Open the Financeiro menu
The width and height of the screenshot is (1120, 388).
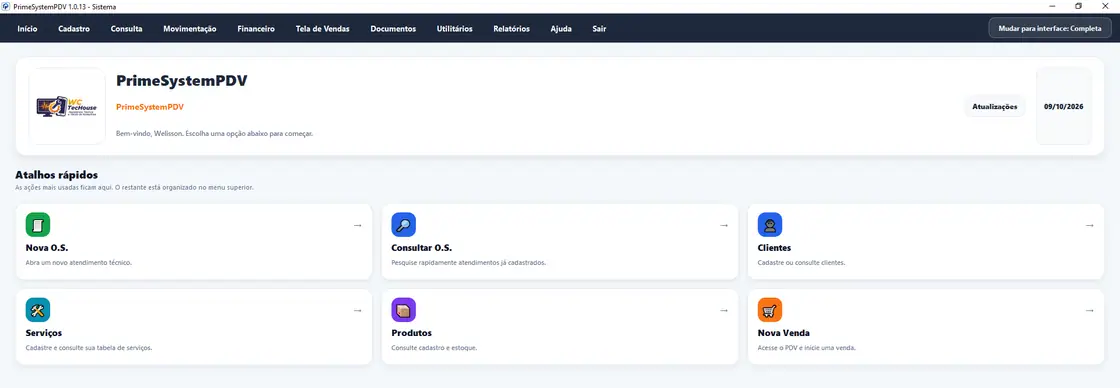[x=256, y=29]
